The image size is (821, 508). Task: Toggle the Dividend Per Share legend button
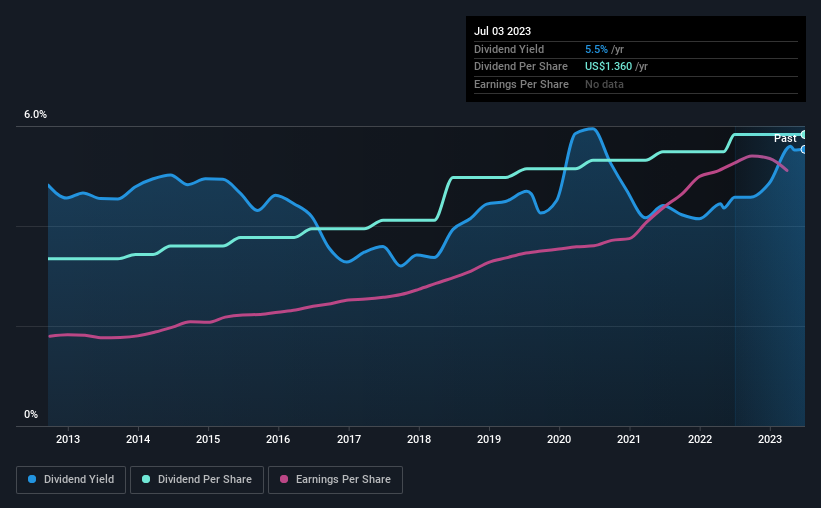coord(197,480)
